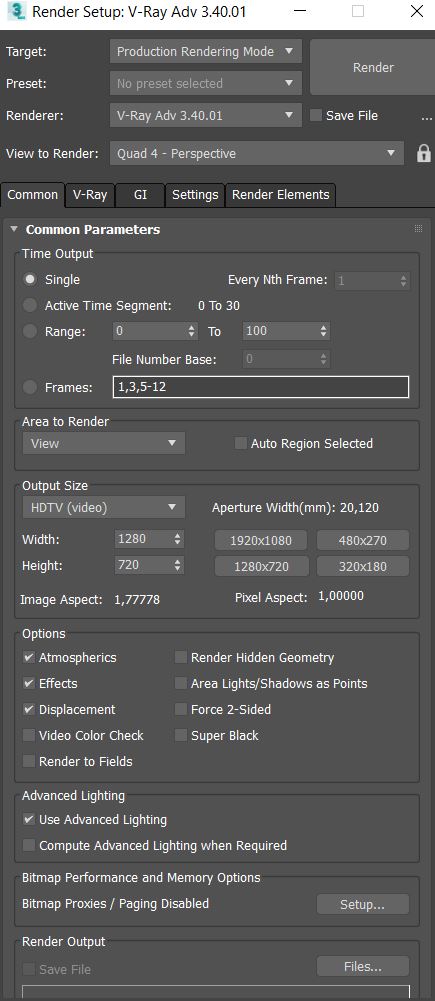Toggle Use Advanced Lighting checkbox

29,819
